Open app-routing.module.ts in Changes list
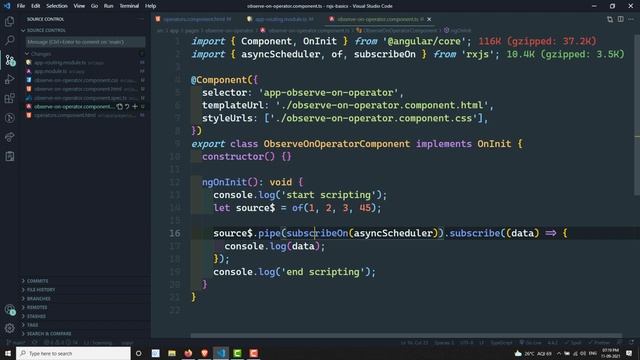640x360 pixels. pos(85,62)
